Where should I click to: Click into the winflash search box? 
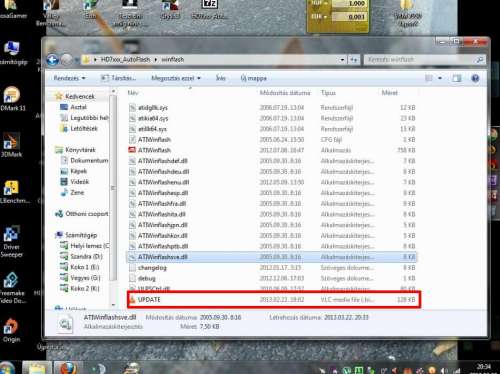click(424, 60)
